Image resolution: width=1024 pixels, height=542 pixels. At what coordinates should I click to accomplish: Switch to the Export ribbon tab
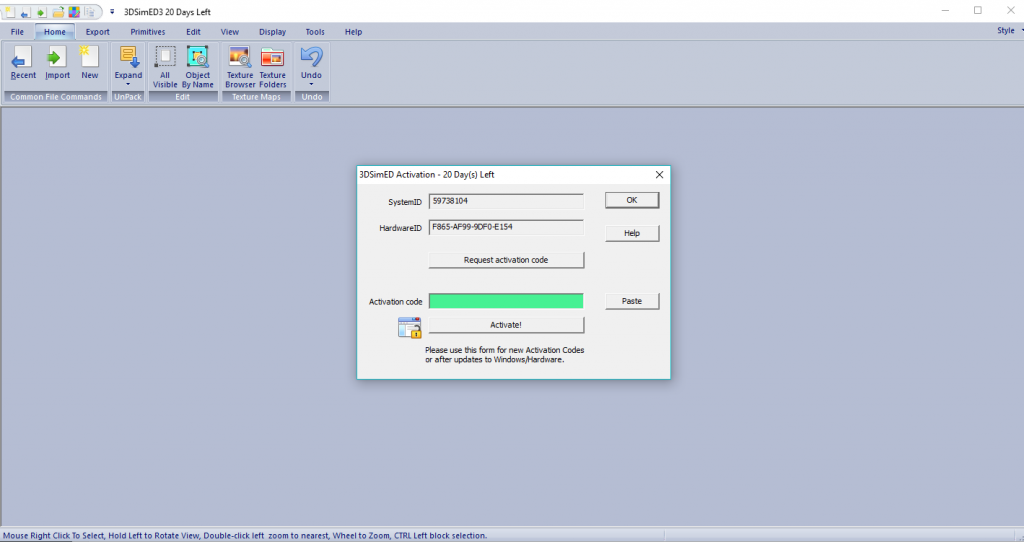[x=98, y=31]
